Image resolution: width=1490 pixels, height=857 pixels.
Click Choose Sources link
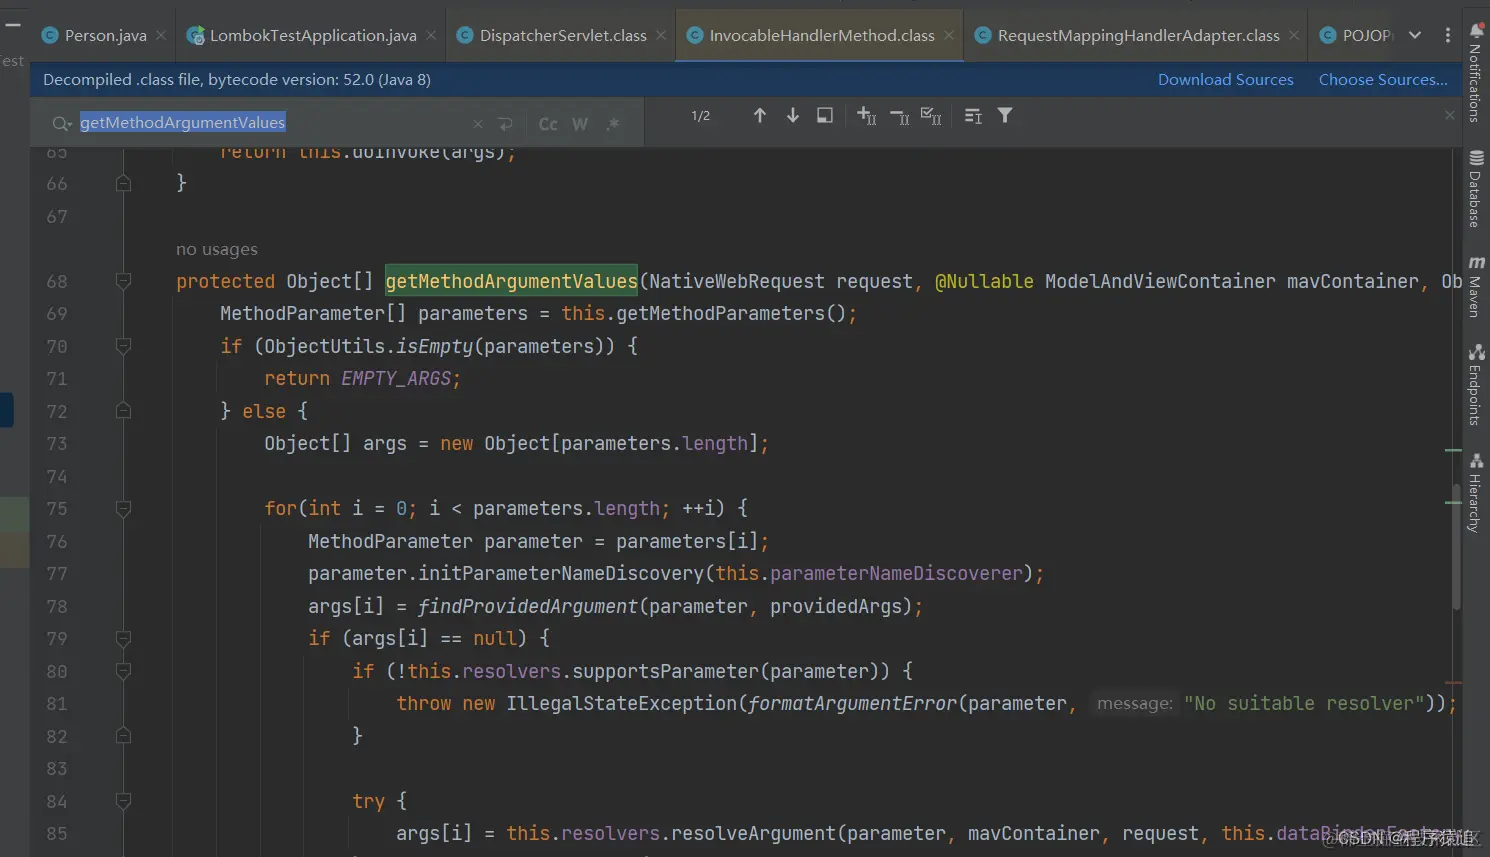[x=1383, y=80]
